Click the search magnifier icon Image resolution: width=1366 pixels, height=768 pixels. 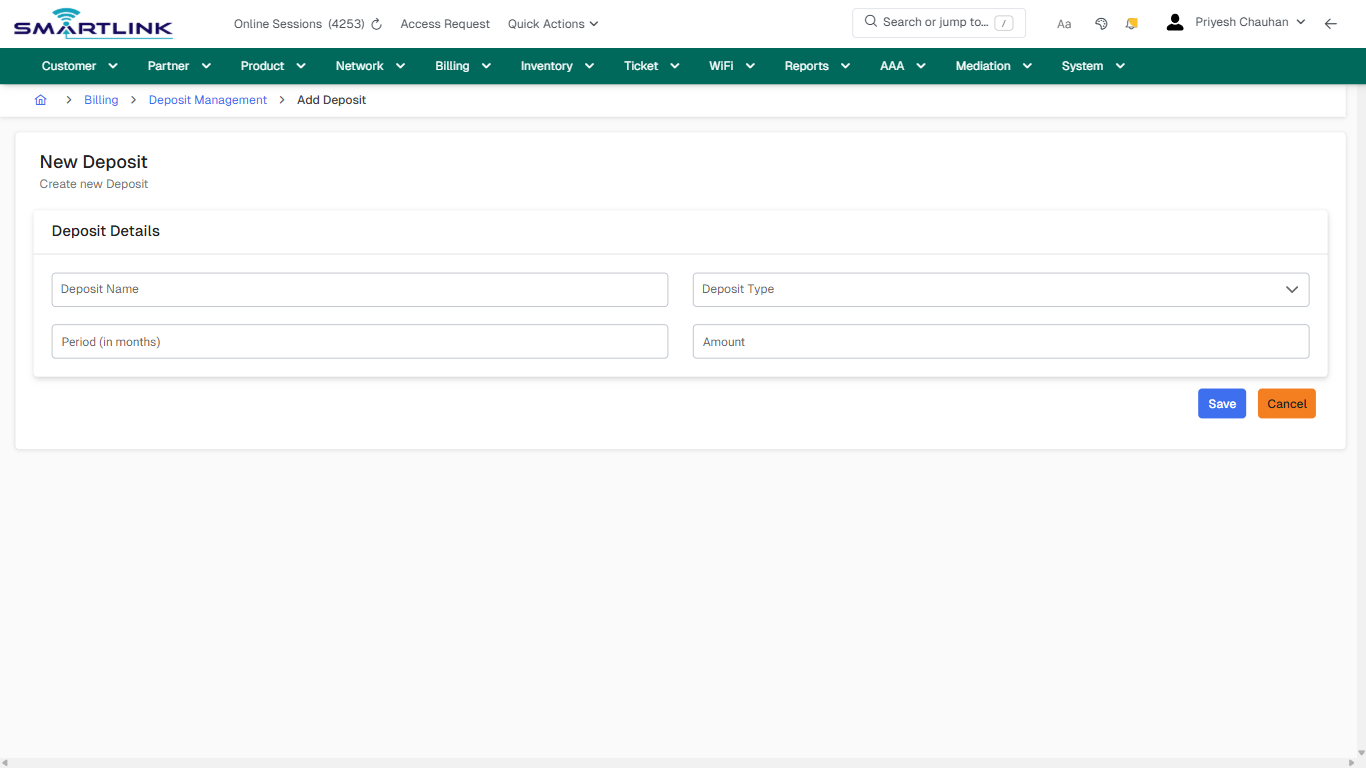pos(870,21)
